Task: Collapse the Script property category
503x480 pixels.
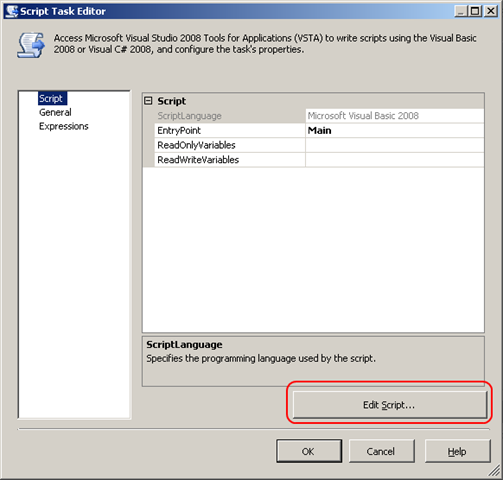Action: (x=148, y=101)
